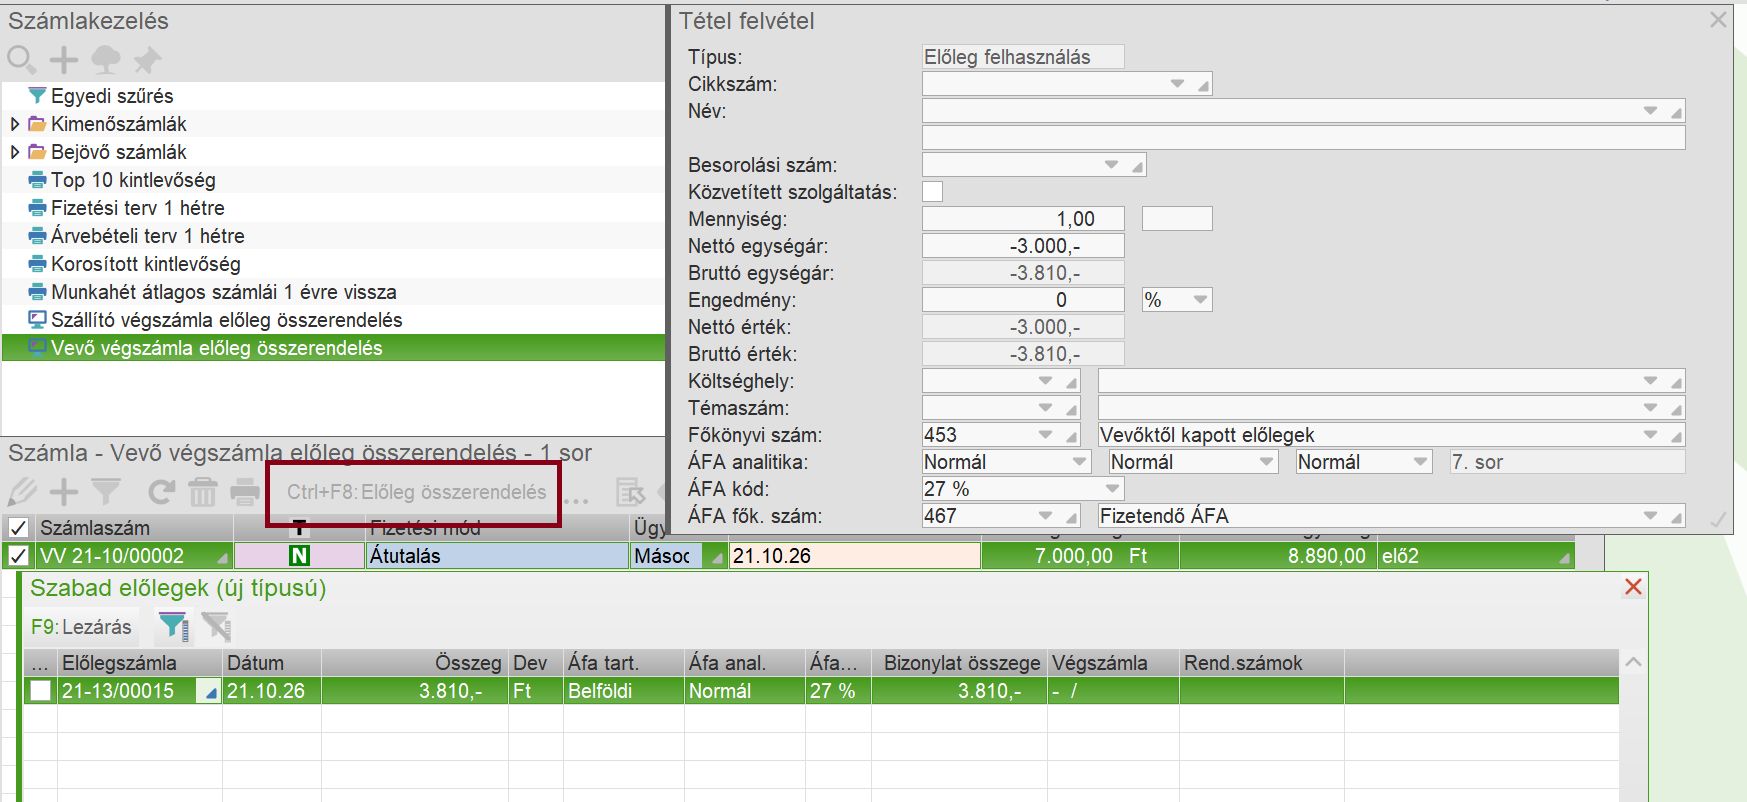1747x802 pixels.
Task: Uncheck the VV 21-10/00002 row checkbox
Action: 18,556
